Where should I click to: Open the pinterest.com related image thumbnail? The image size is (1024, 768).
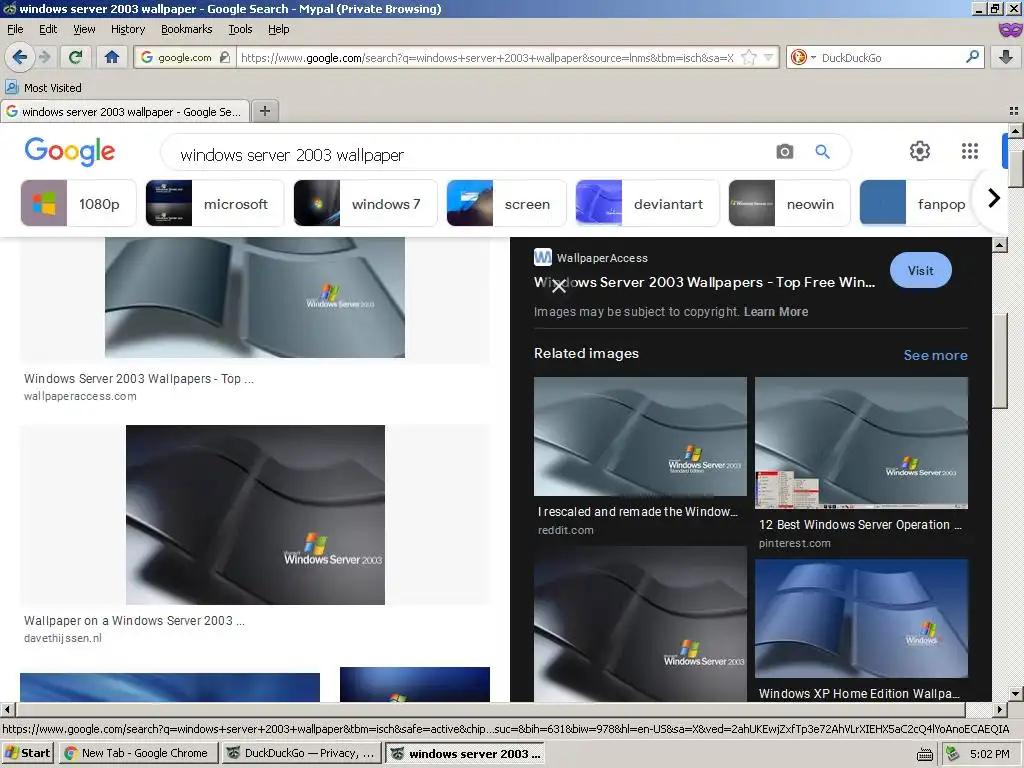click(861, 443)
